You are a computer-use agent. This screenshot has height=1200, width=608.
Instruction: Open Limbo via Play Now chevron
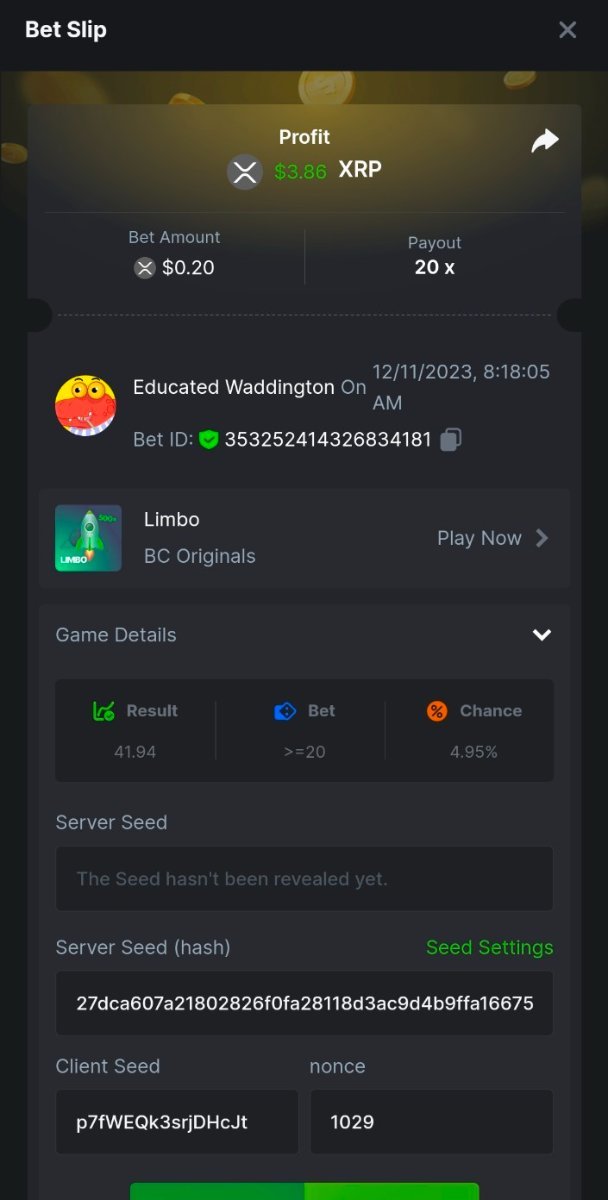coord(542,538)
